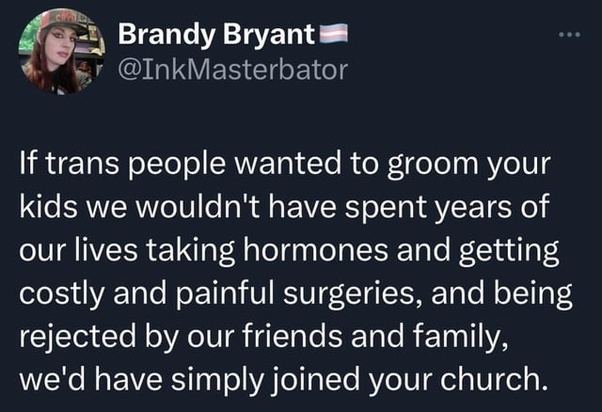Click the trans flag emoji beside the name
This screenshot has height=412, width=602.
point(333,32)
